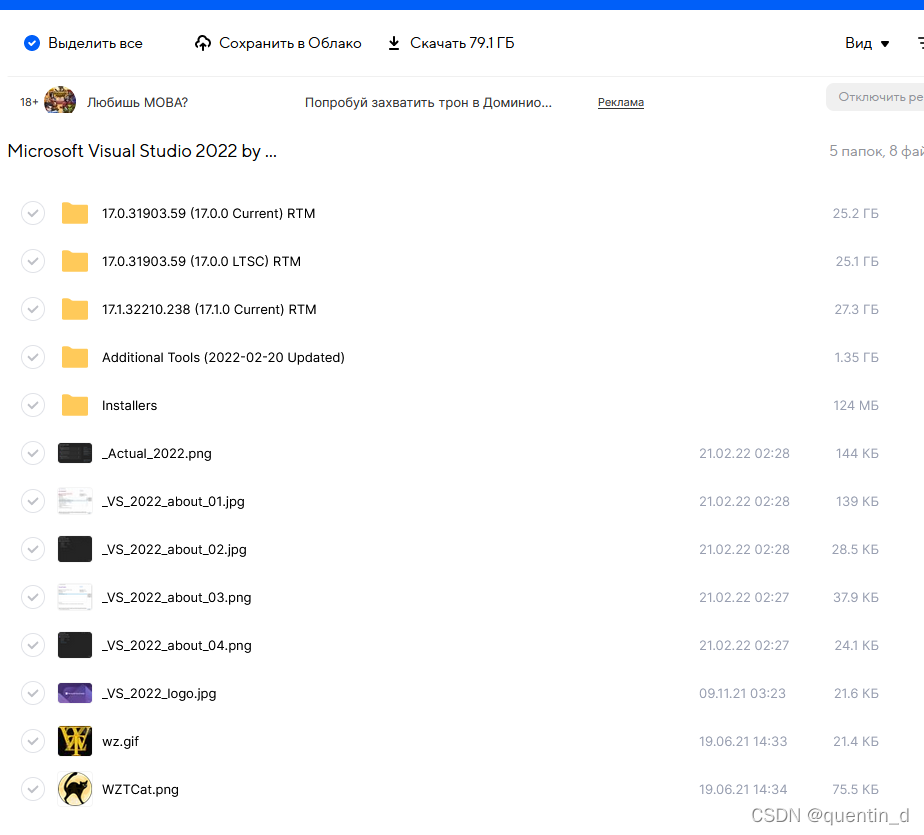The image size is (924, 835).
Task: Click file name _VS_2022_about_04.png
Action: (x=177, y=646)
